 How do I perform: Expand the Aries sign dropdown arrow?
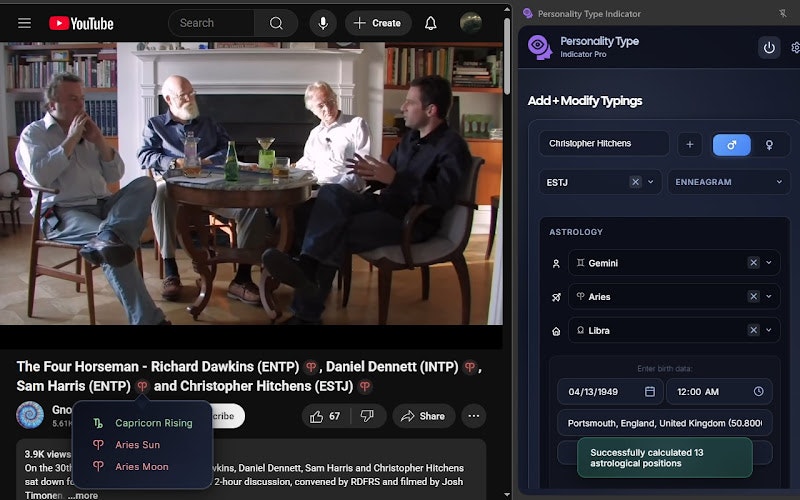[769, 296]
